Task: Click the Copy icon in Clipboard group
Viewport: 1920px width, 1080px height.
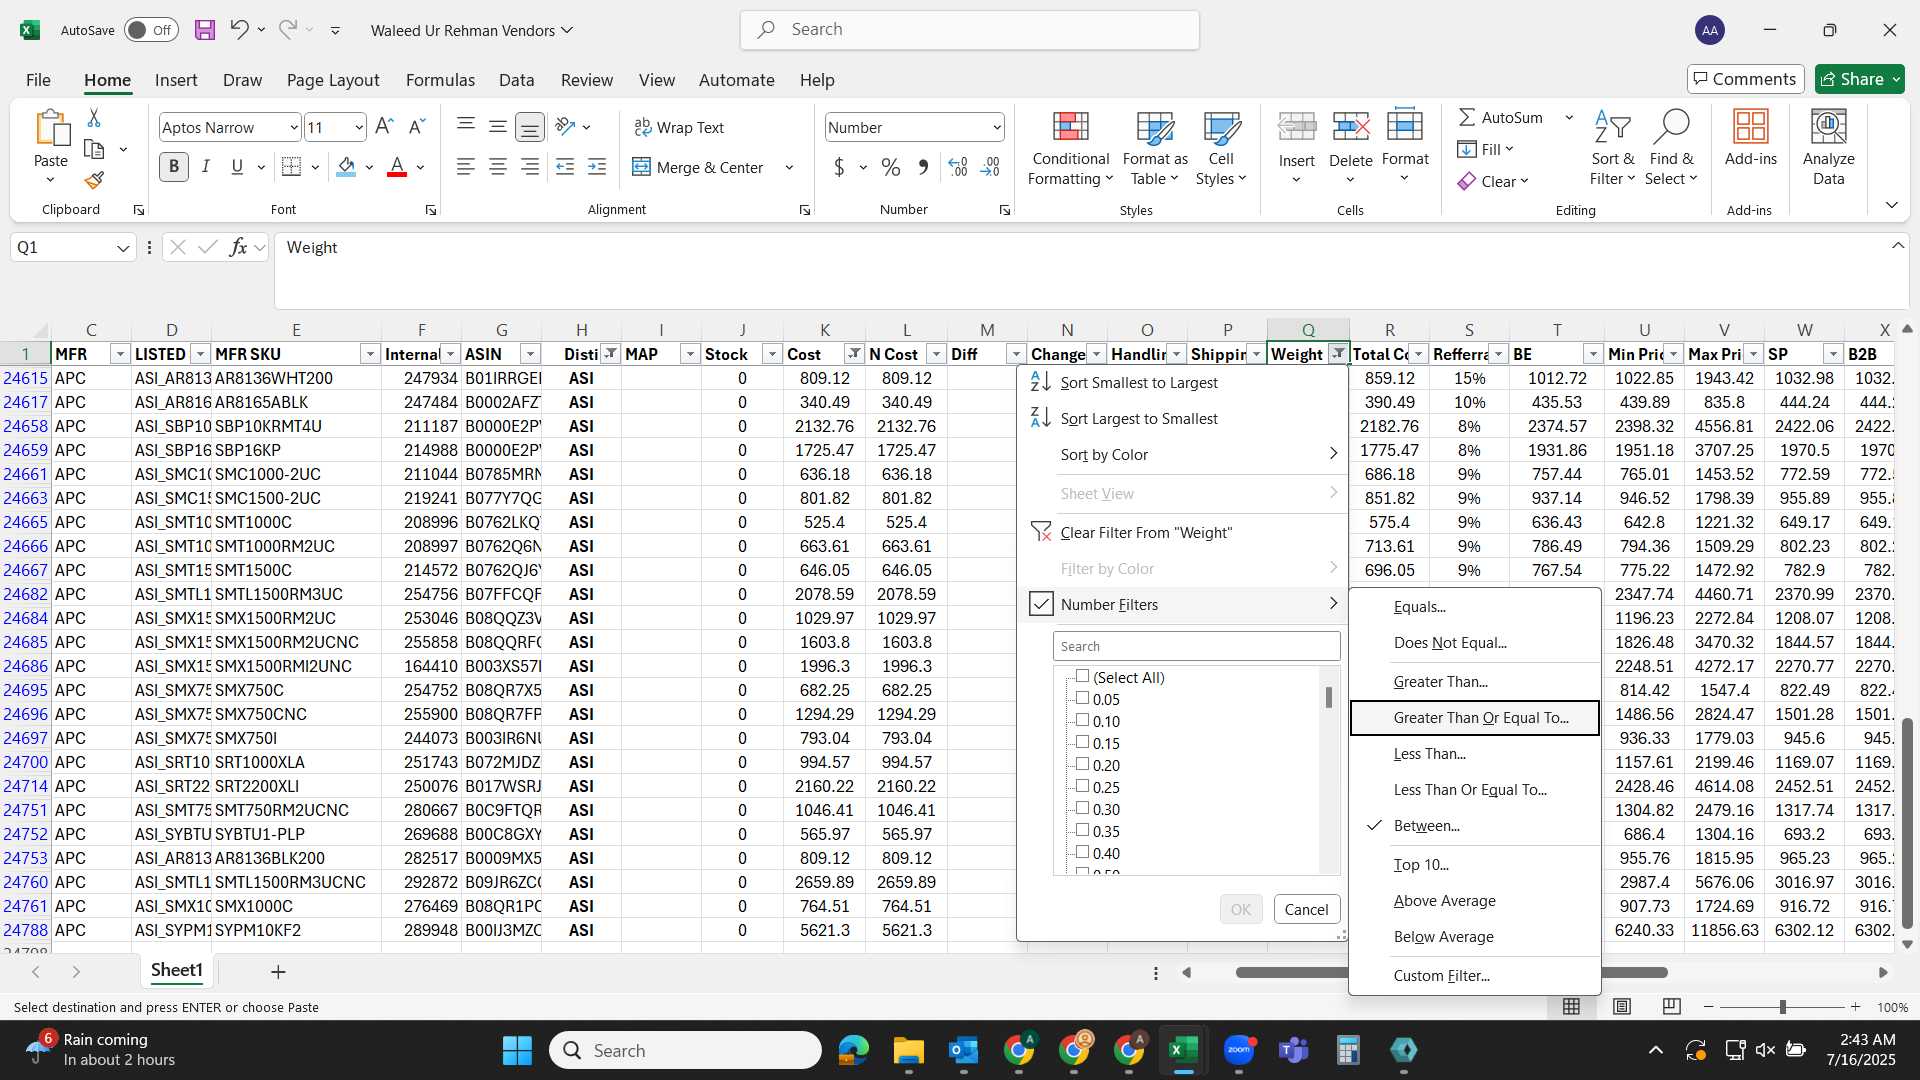Action: (94, 149)
